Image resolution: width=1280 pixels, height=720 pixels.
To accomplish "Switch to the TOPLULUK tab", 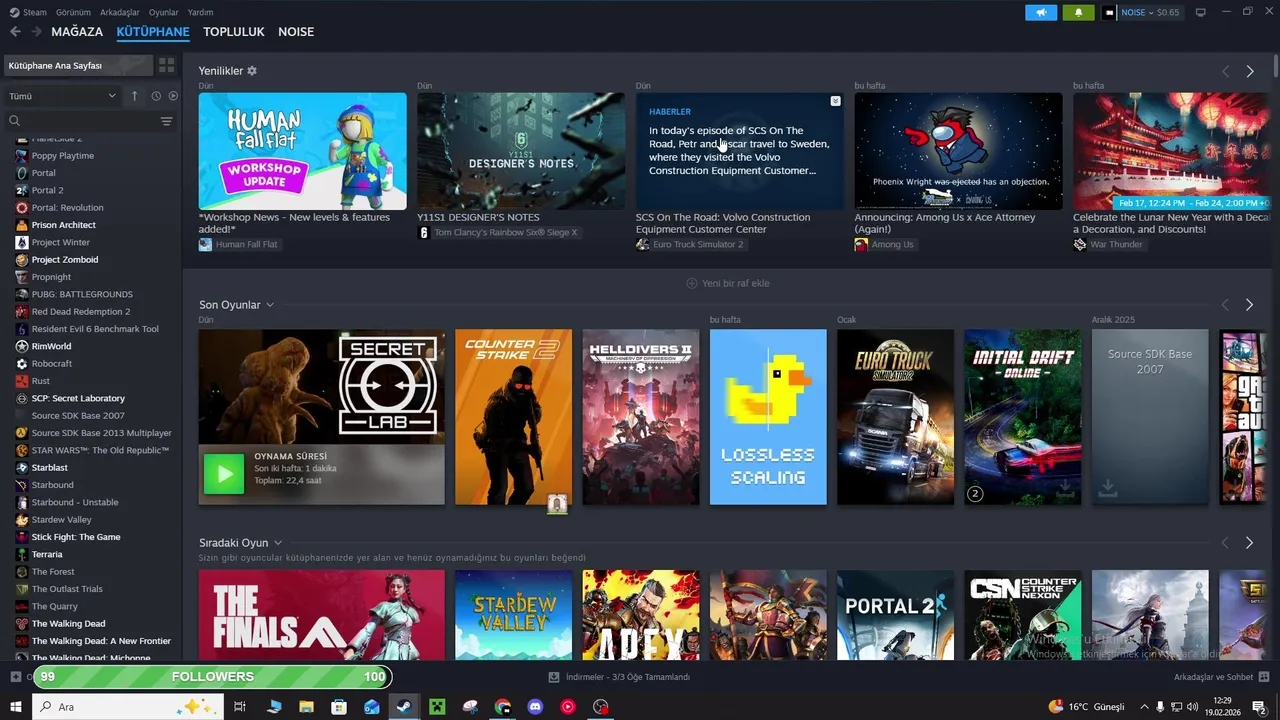I will pyautogui.click(x=234, y=32).
